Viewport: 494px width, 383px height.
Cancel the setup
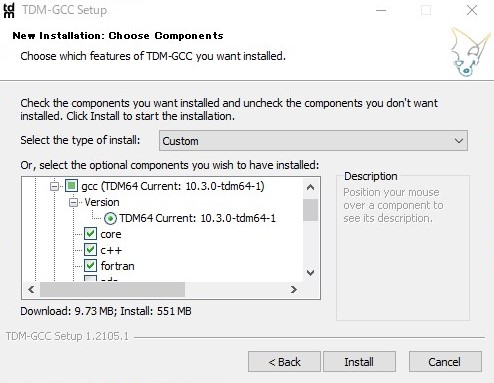coord(445,362)
